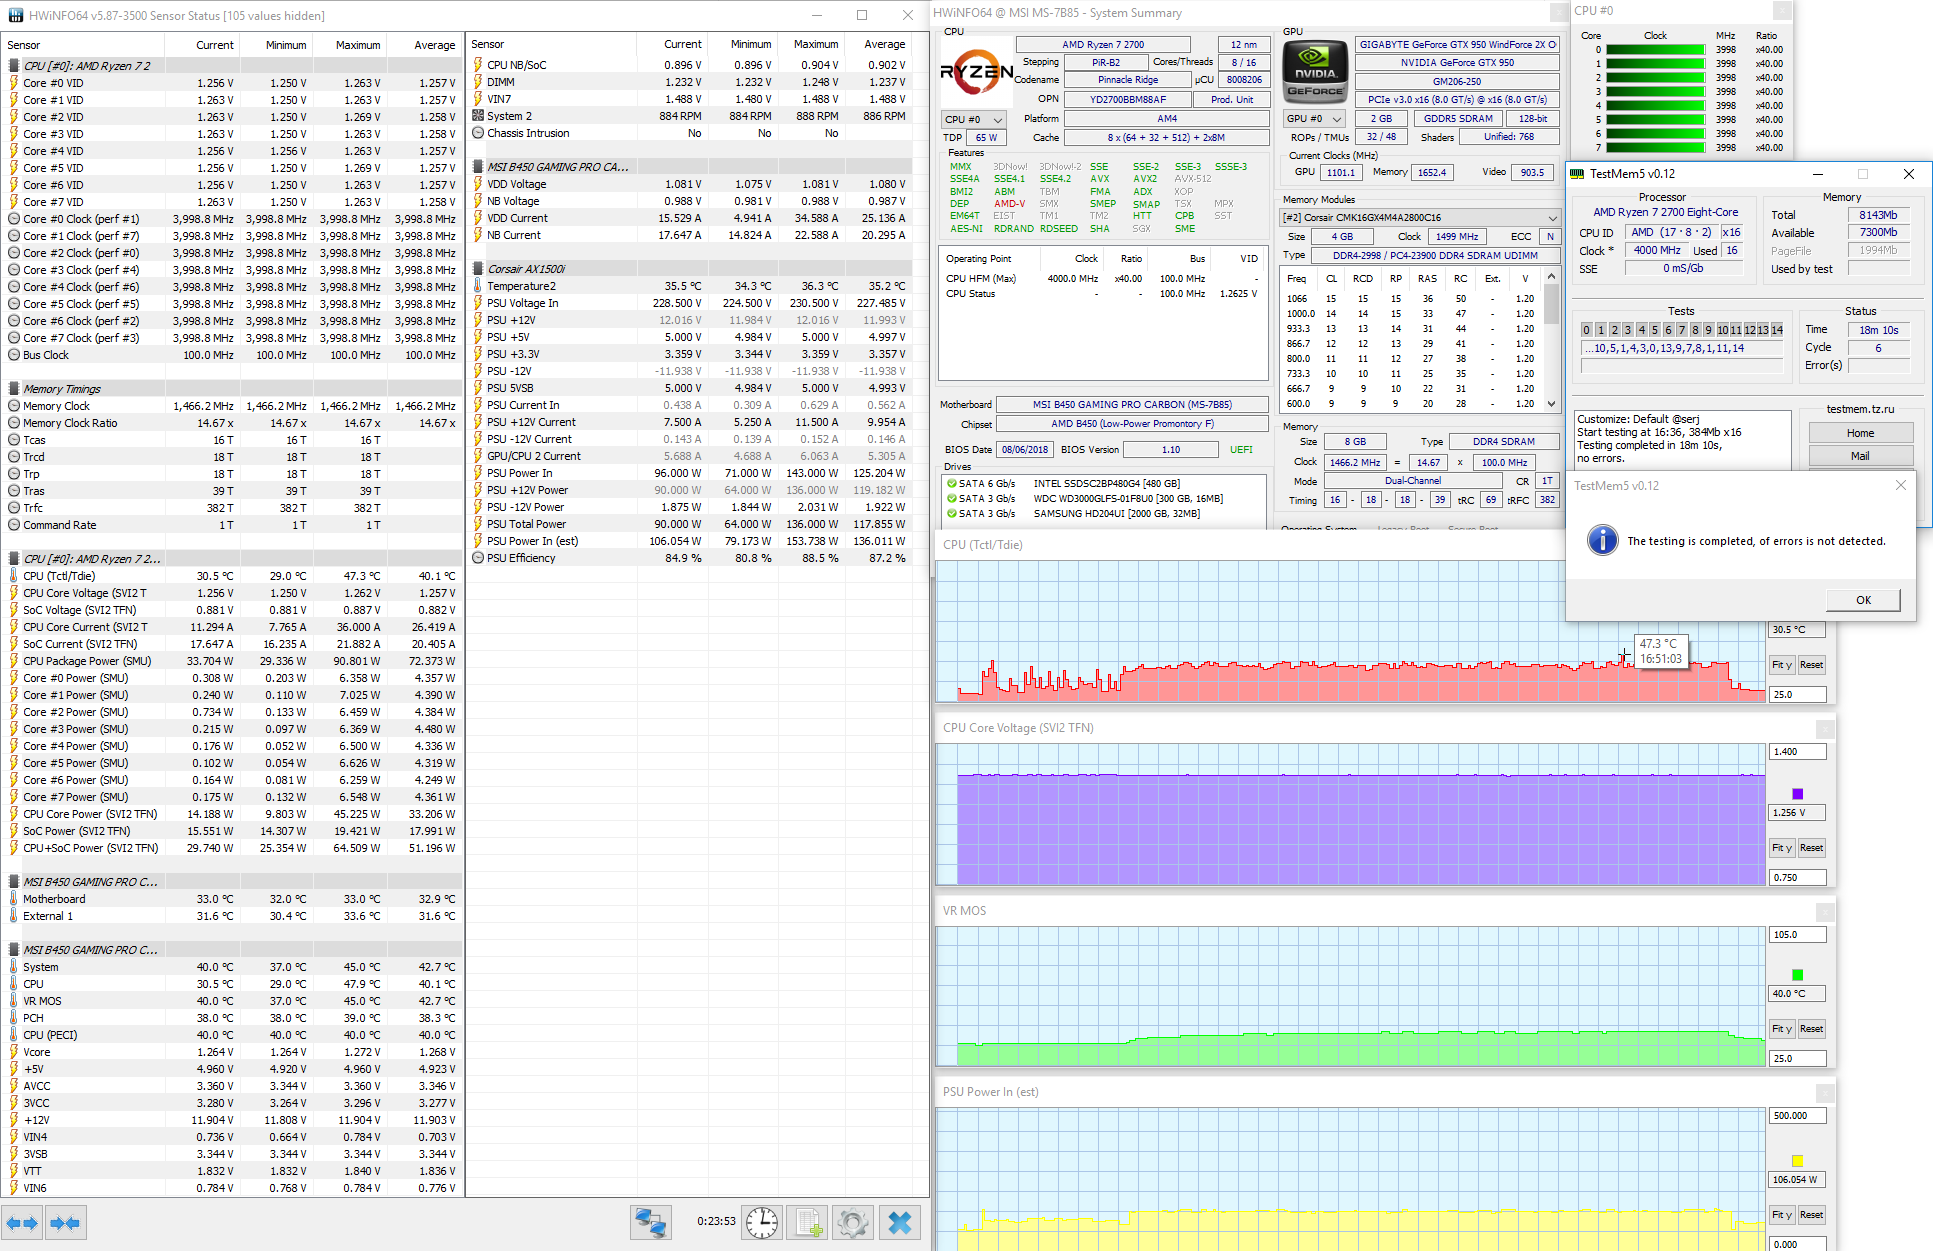The image size is (1933, 1251).
Task: Click the Home button in TestMem5
Action: 1860,433
